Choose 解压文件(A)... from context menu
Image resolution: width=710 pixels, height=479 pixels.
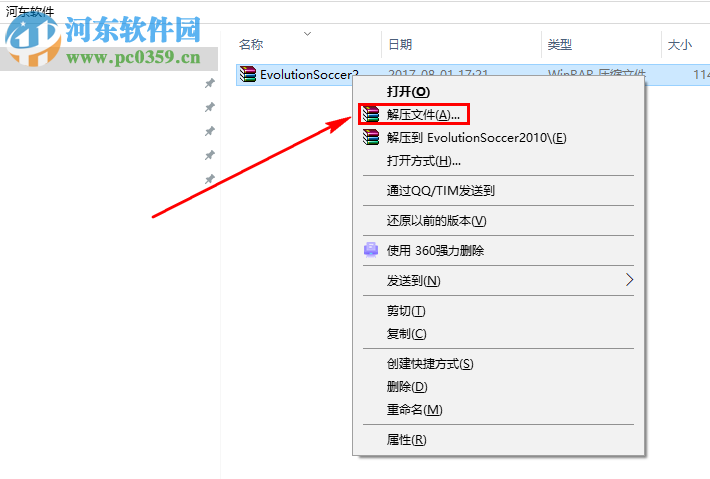click(498, 115)
